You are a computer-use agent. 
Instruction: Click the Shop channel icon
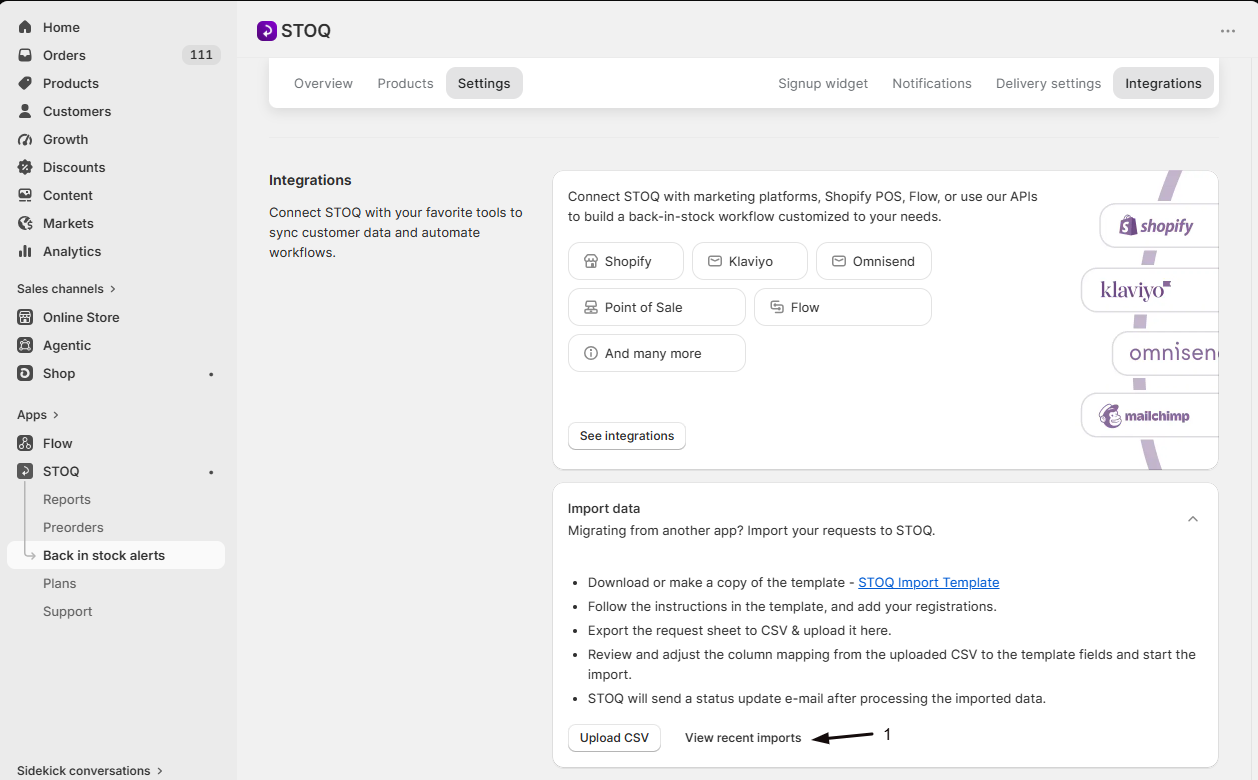point(25,373)
